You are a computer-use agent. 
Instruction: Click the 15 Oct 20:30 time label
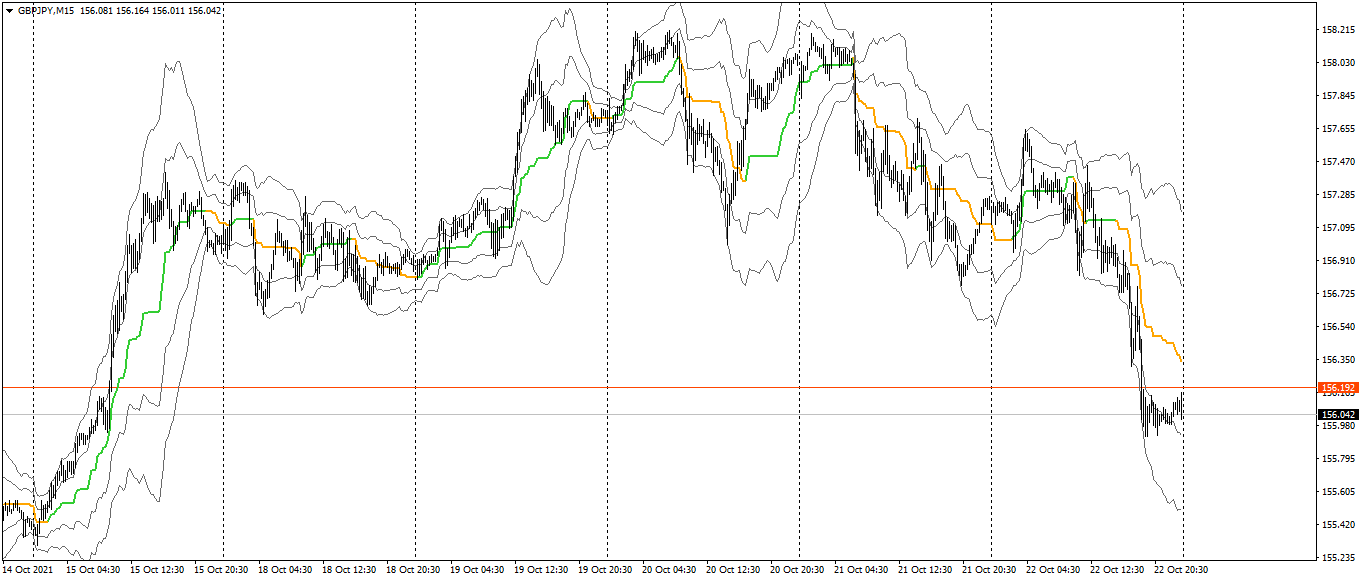click(222, 570)
